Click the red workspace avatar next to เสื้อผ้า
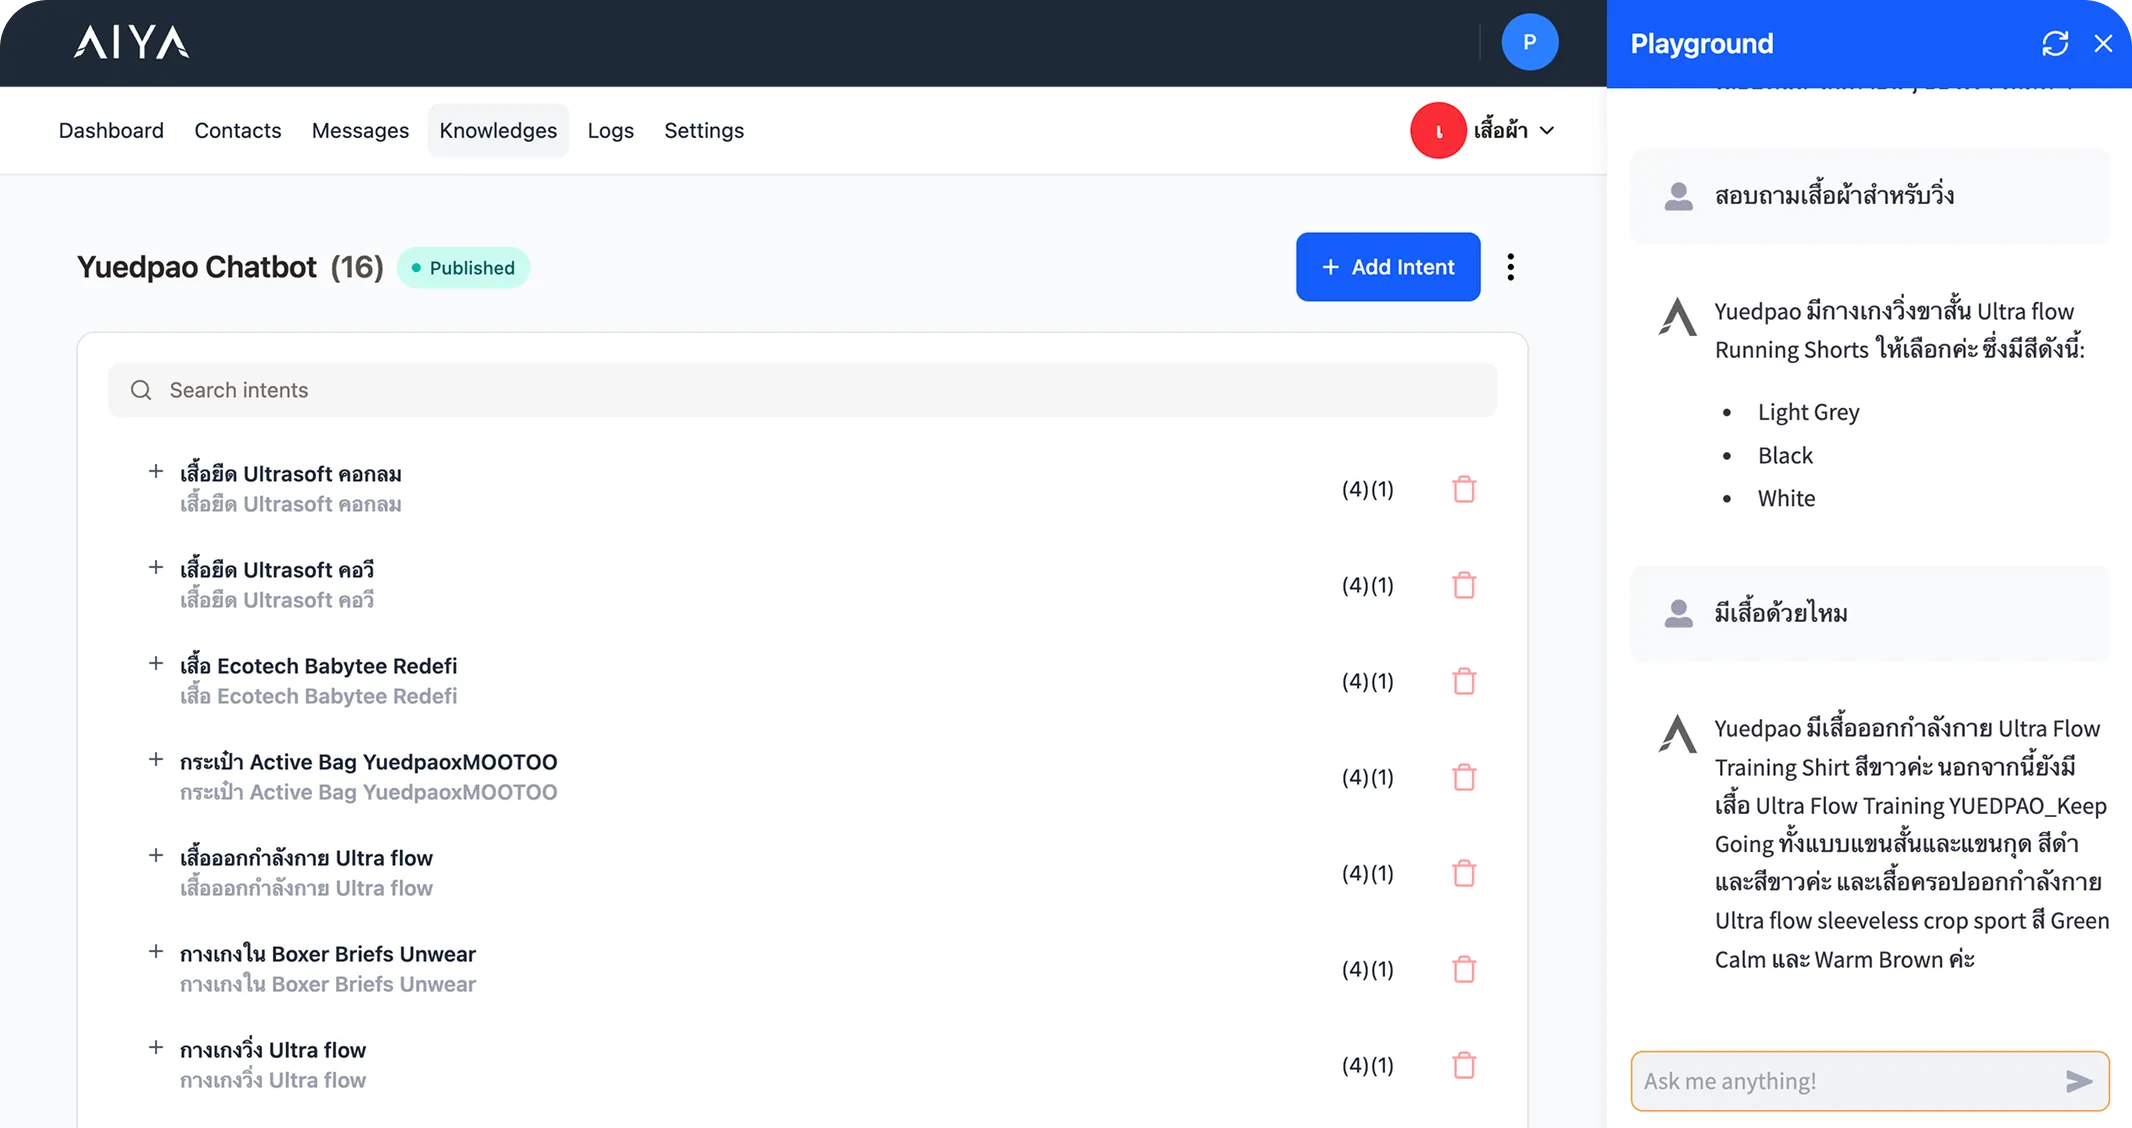Image resolution: width=2132 pixels, height=1128 pixels. pos(1438,130)
